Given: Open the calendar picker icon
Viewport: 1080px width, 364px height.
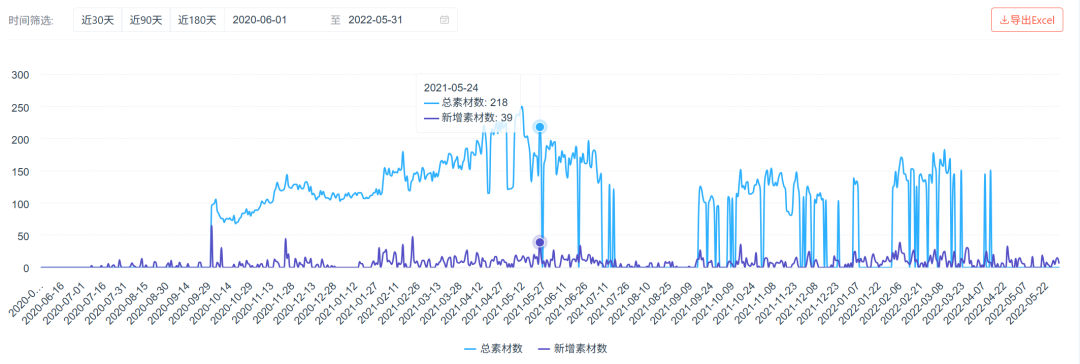Looking at the screenshot, I should [444, 20].
